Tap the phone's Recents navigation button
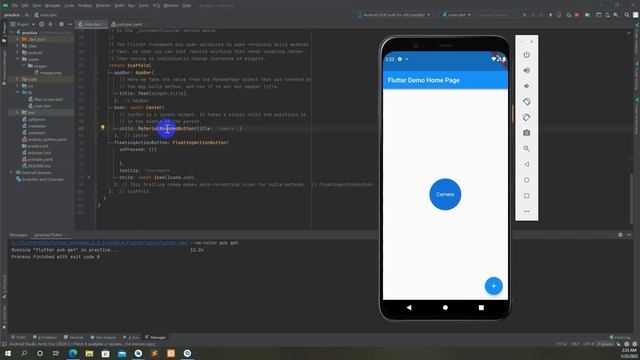This screenshot has height=360, width=640. pyautogui.click(x=481, y=307)
